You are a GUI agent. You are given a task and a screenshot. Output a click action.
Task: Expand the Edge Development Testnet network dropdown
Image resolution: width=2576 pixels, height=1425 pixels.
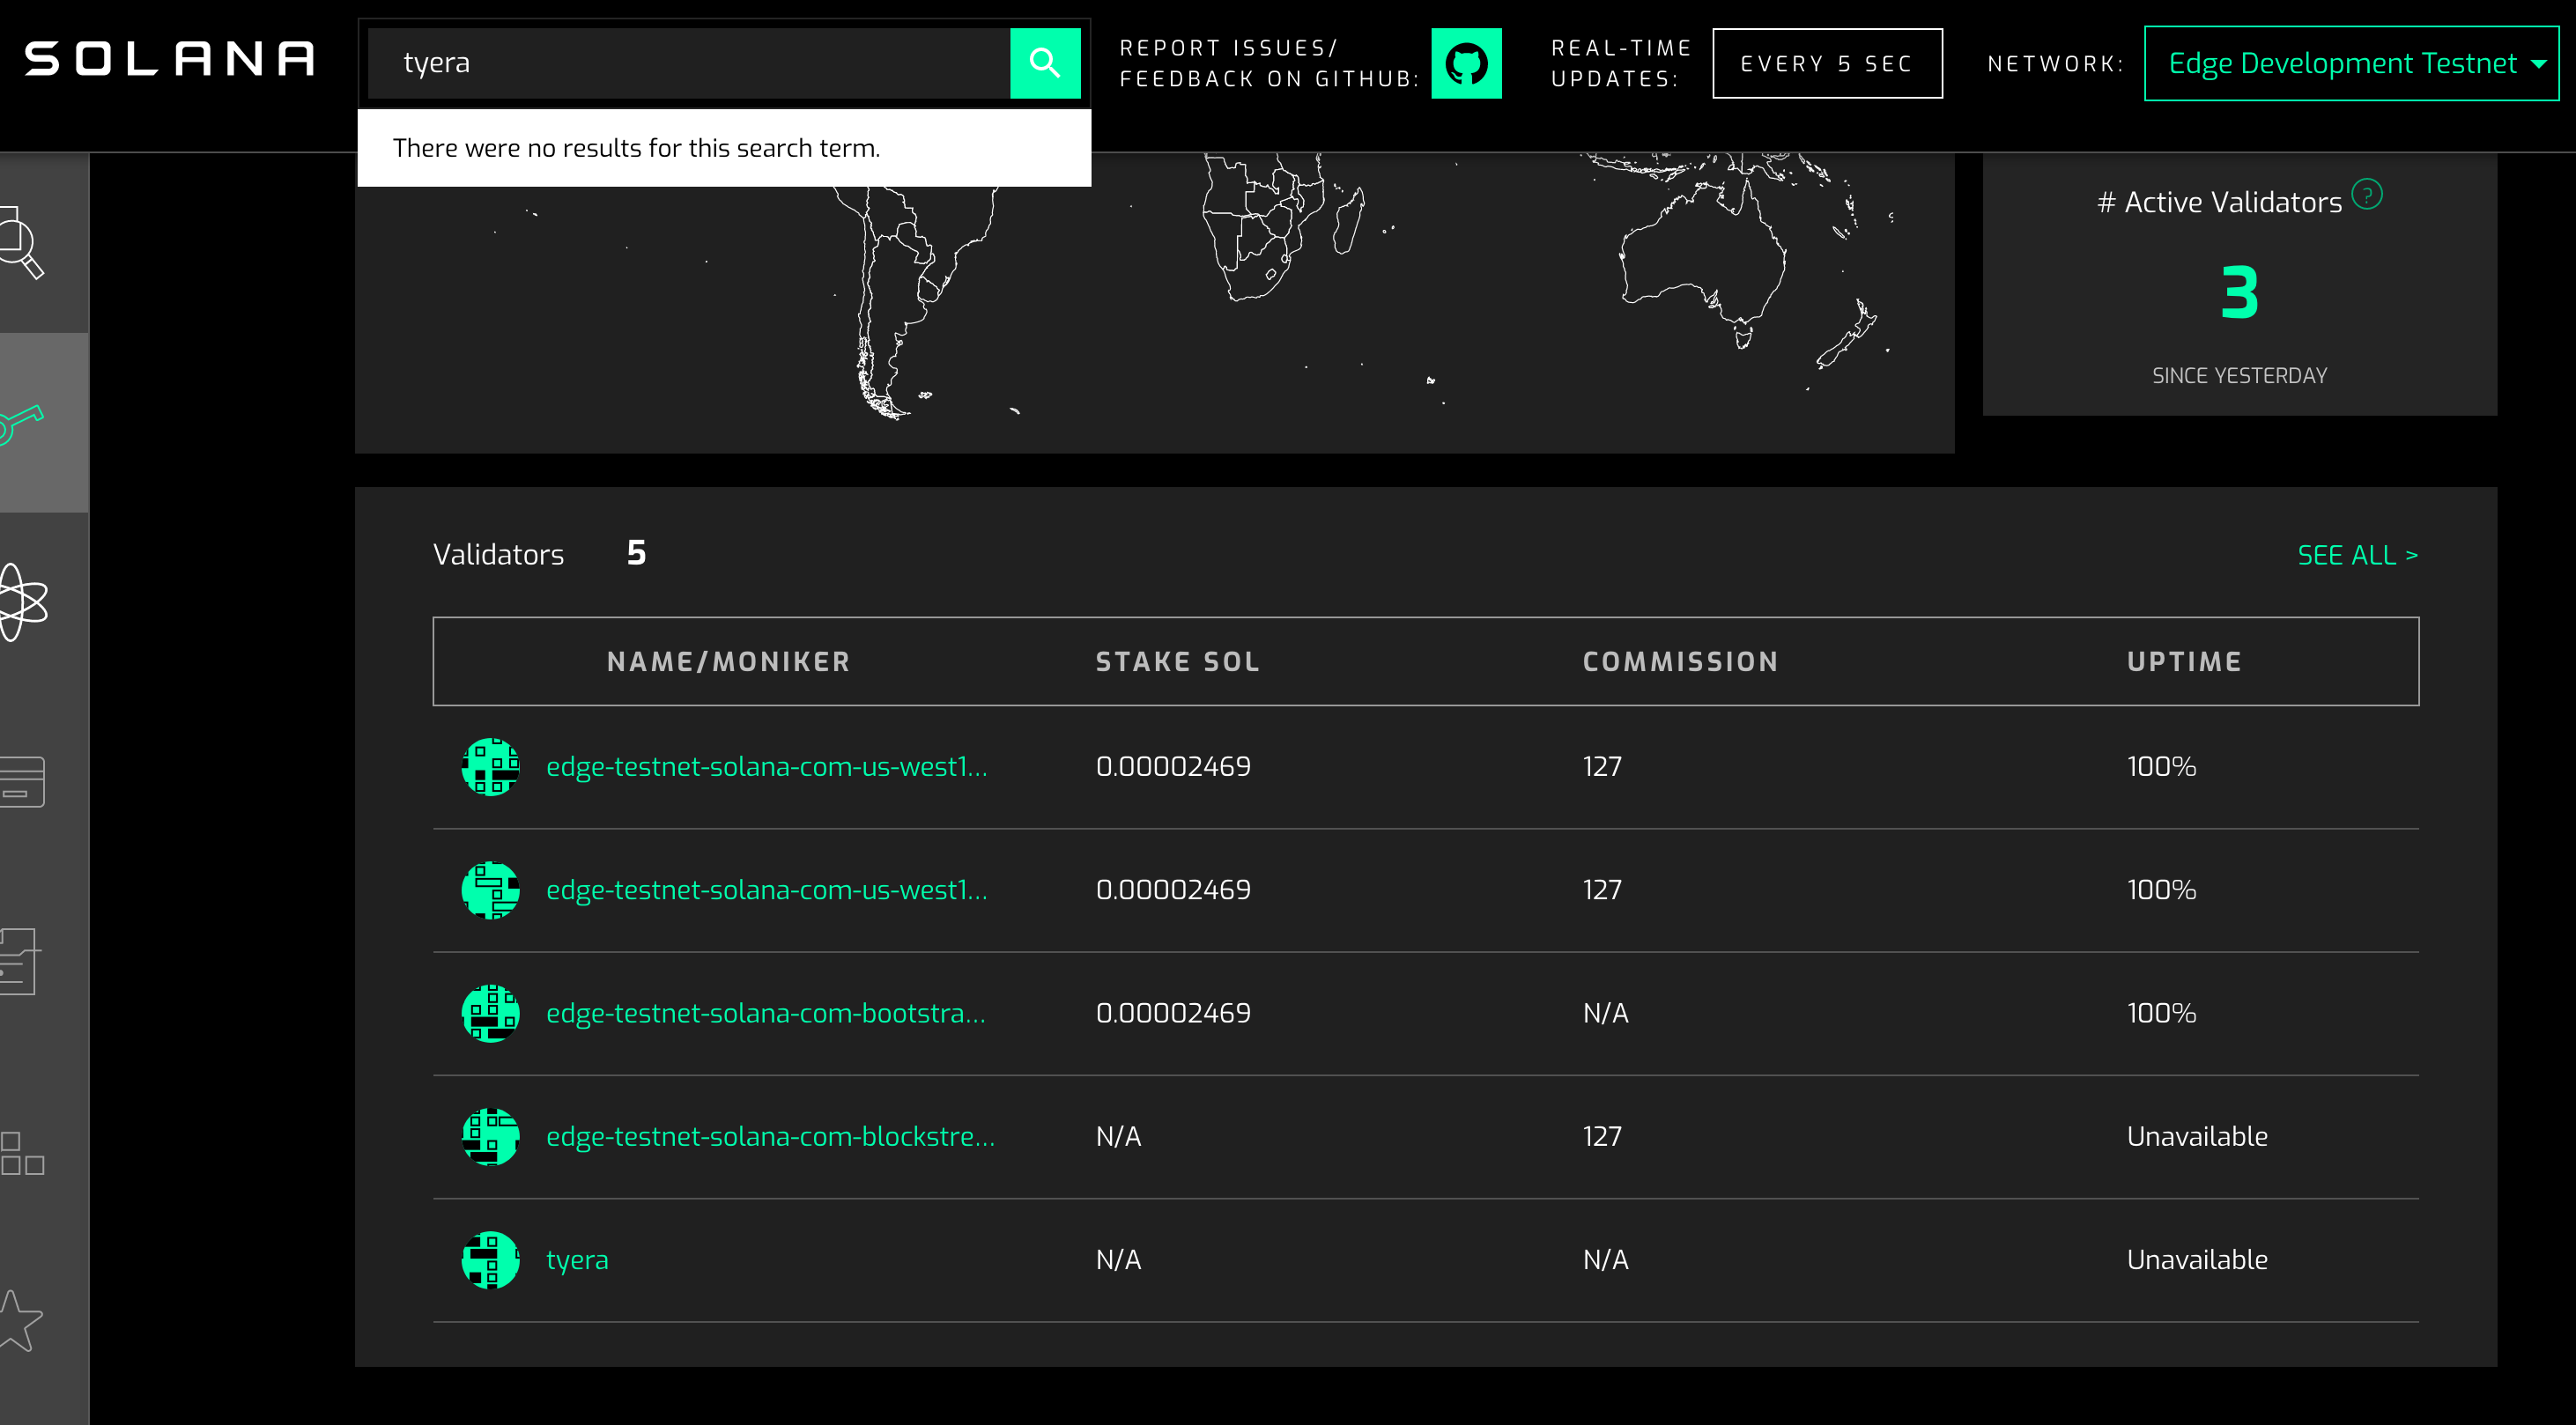2341,63
